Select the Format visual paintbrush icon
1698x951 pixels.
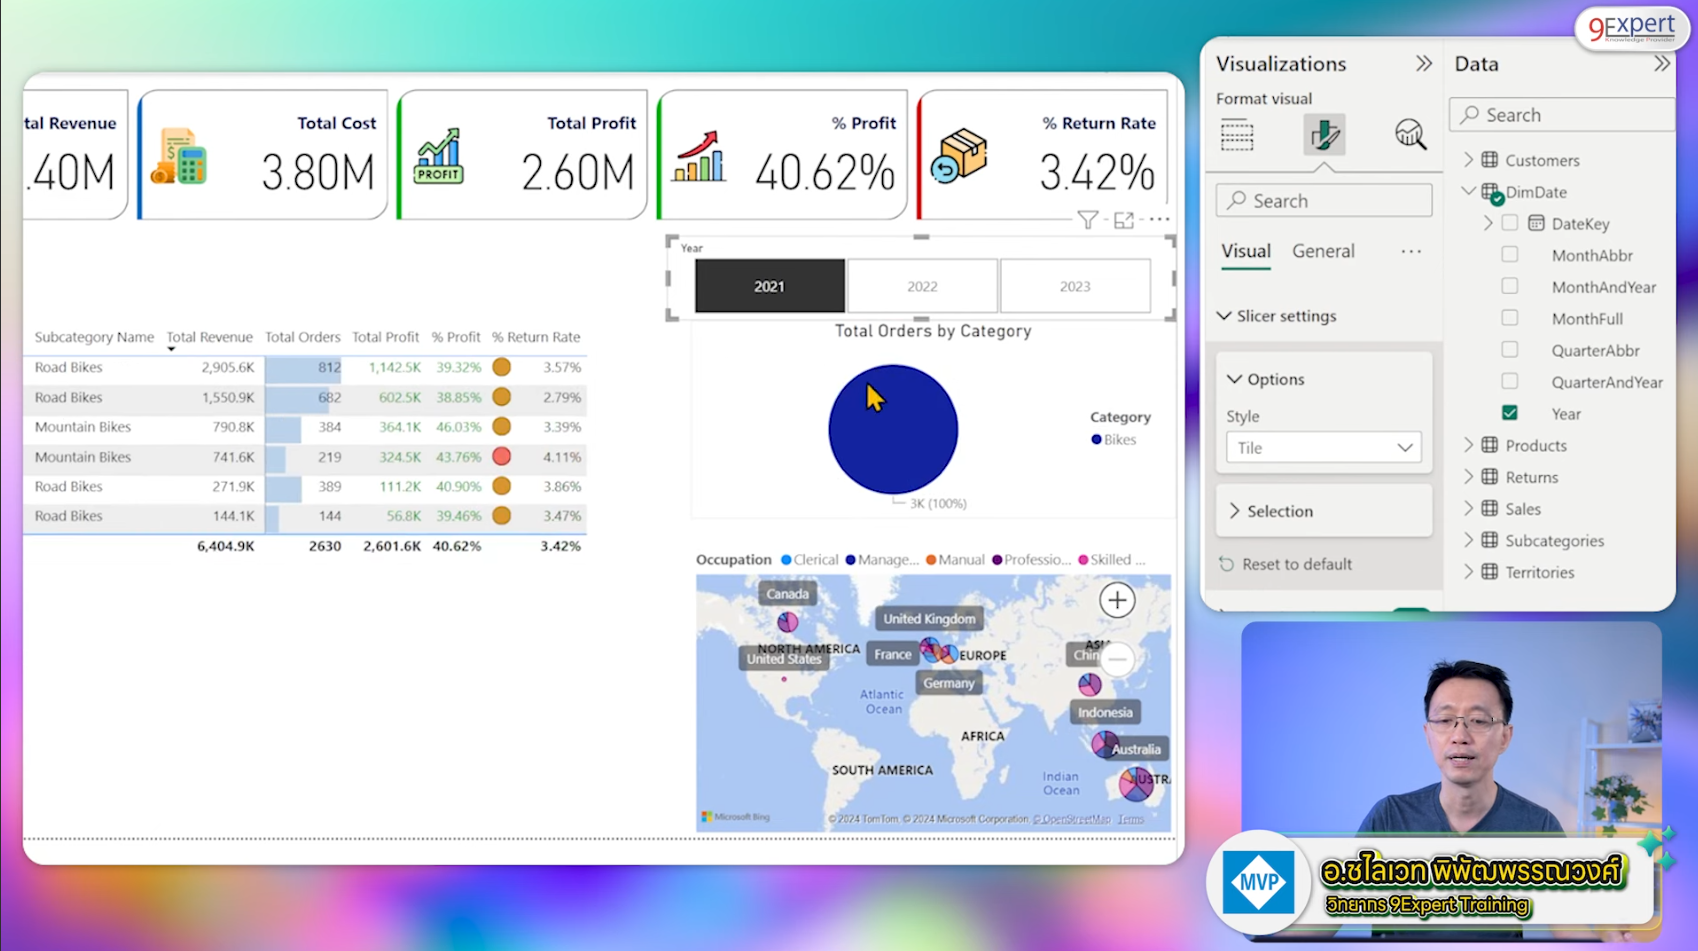pos(1324,135)
